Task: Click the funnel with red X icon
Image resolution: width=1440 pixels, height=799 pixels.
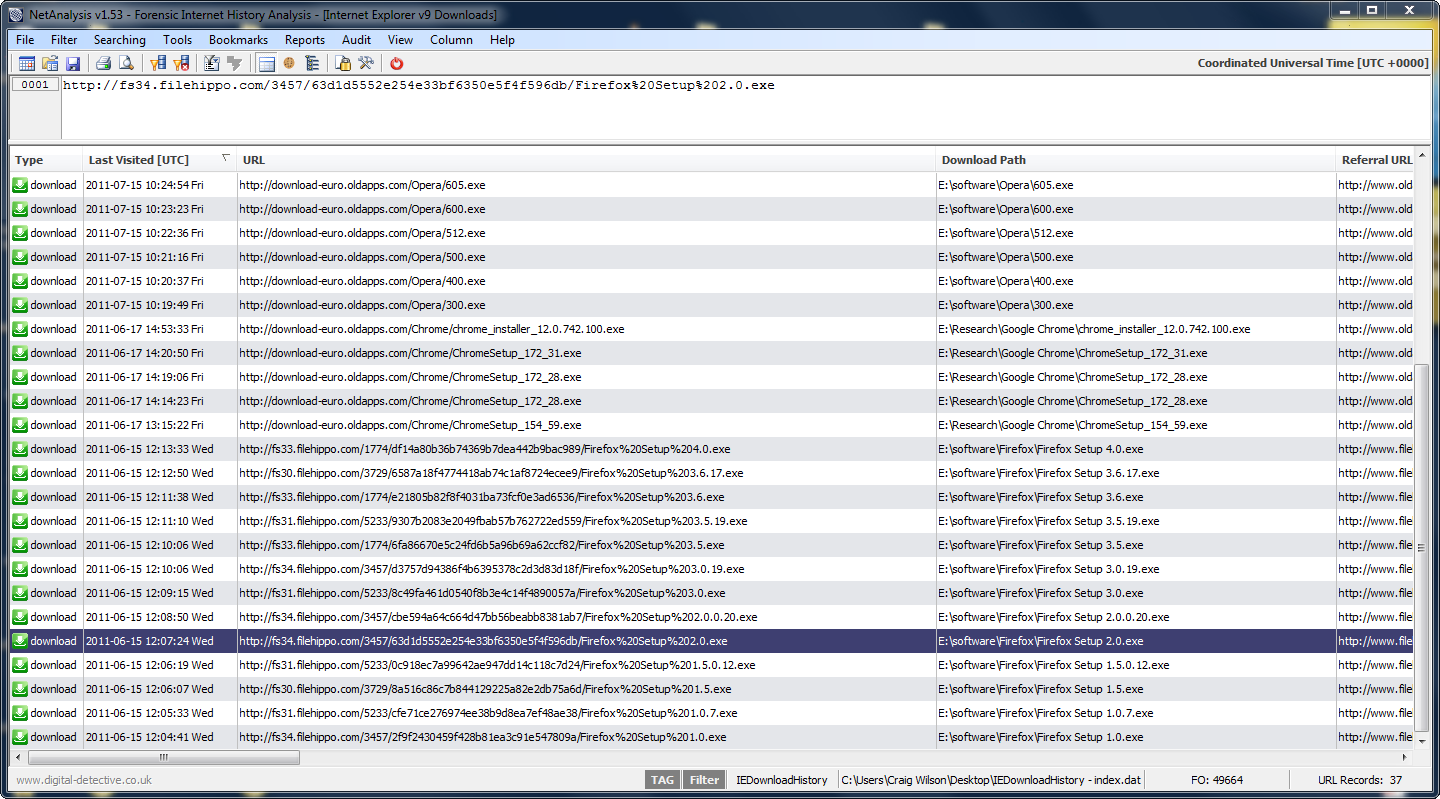Action: 181,63
